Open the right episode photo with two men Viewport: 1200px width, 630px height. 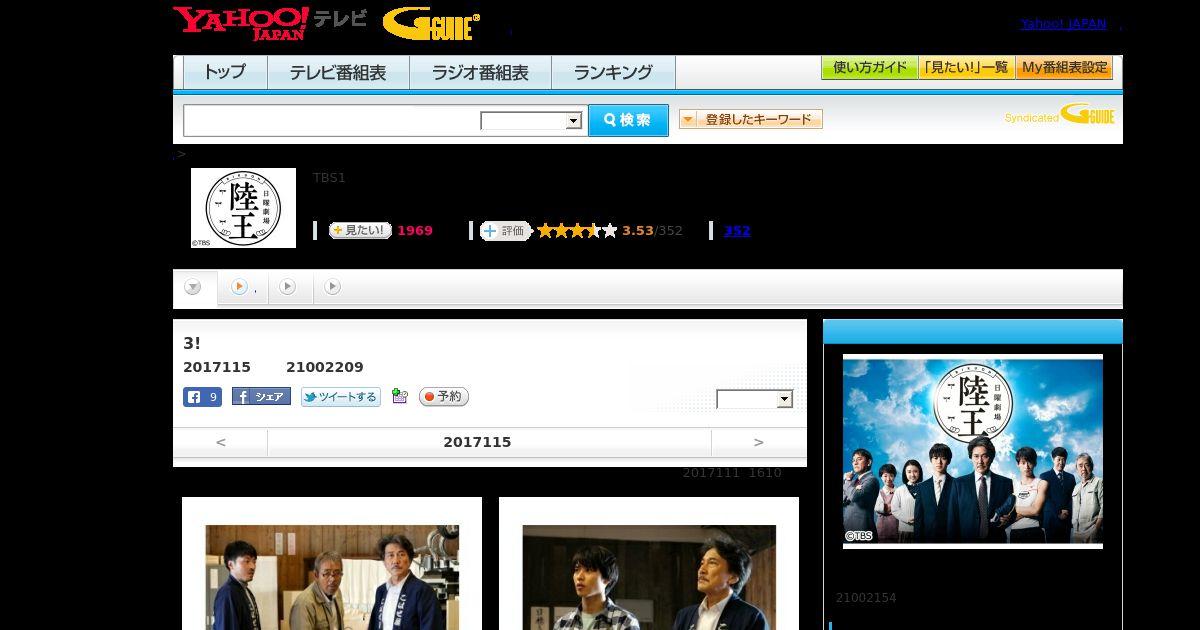click(x=649, y=577)
